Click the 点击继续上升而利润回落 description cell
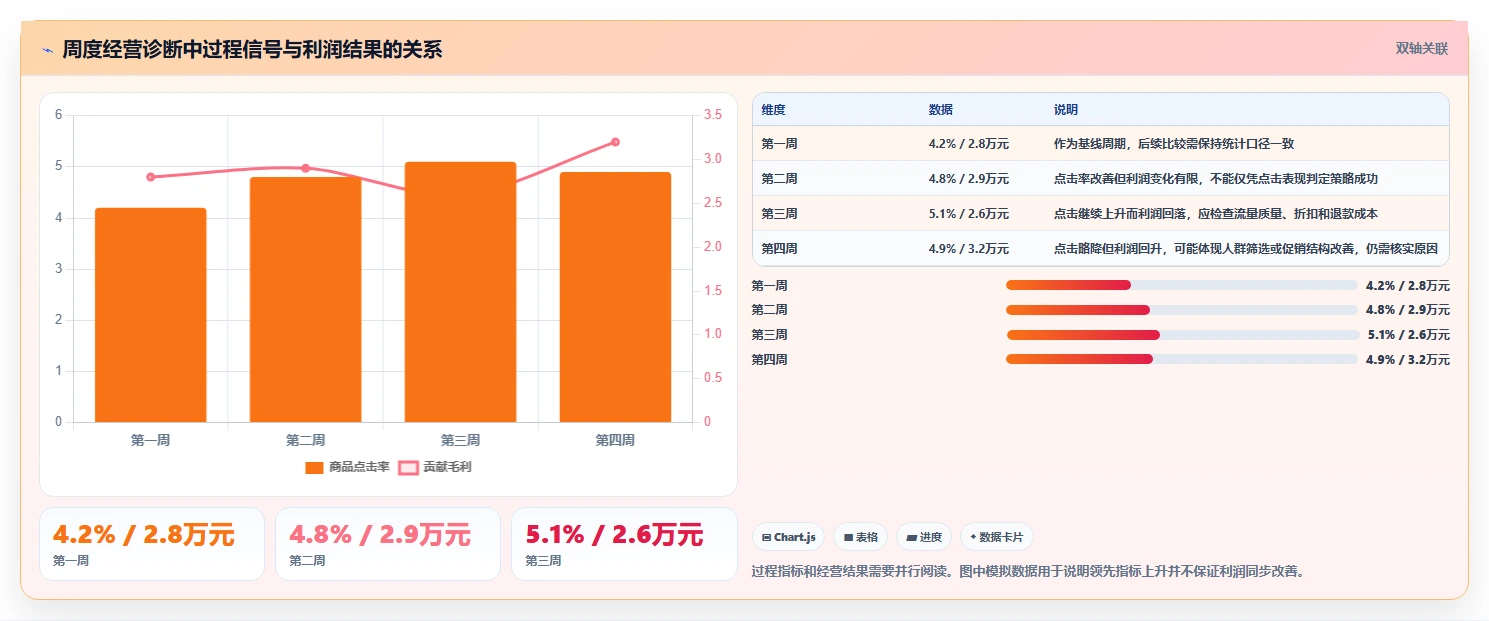The image size is (1489, 621). pos(1215,214)
